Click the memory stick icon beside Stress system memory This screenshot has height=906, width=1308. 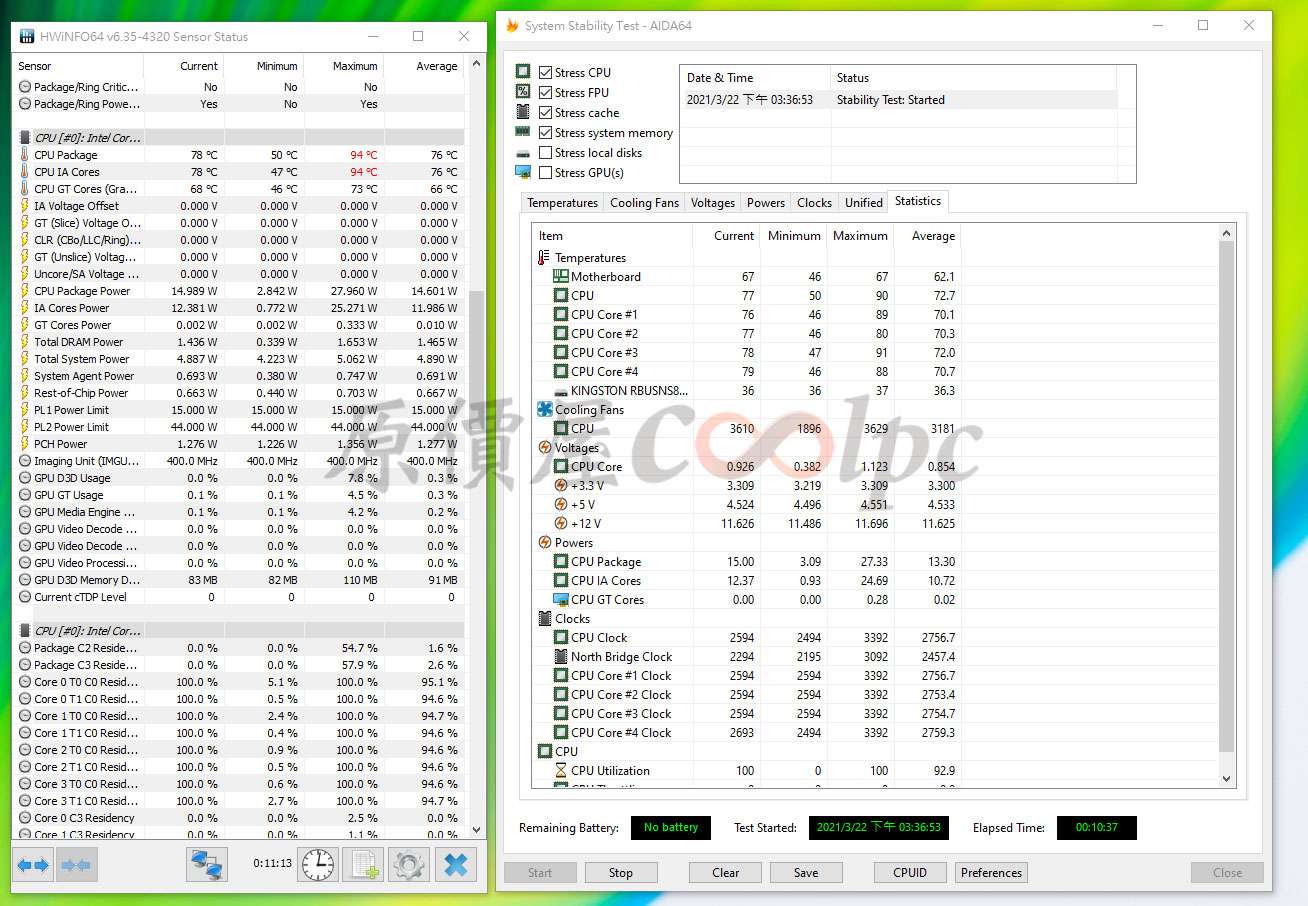(x=522, y=132)
